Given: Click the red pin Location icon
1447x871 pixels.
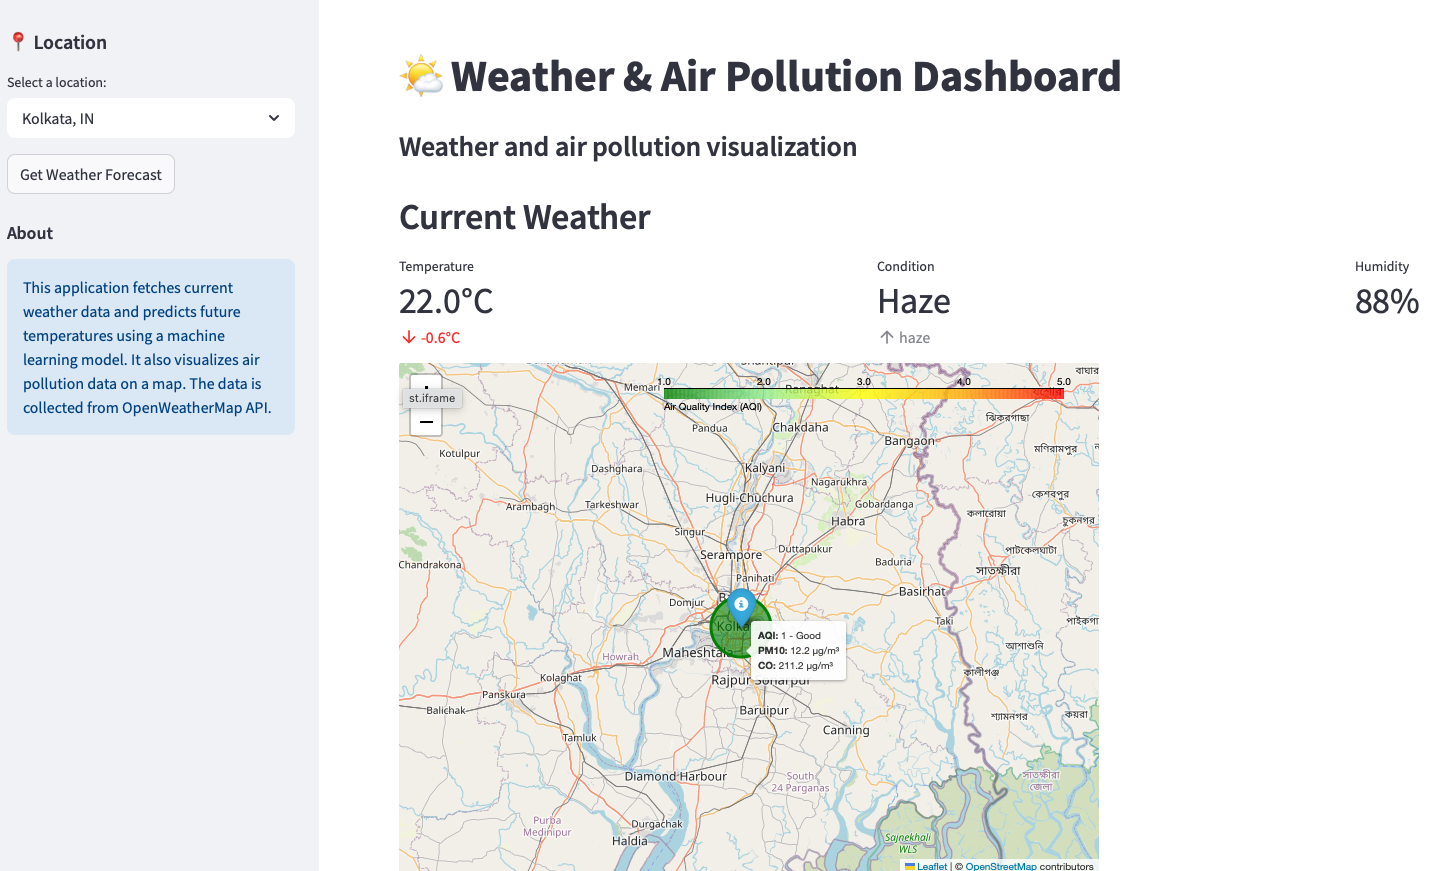Looking at the screenshot, I should point(17,42).
